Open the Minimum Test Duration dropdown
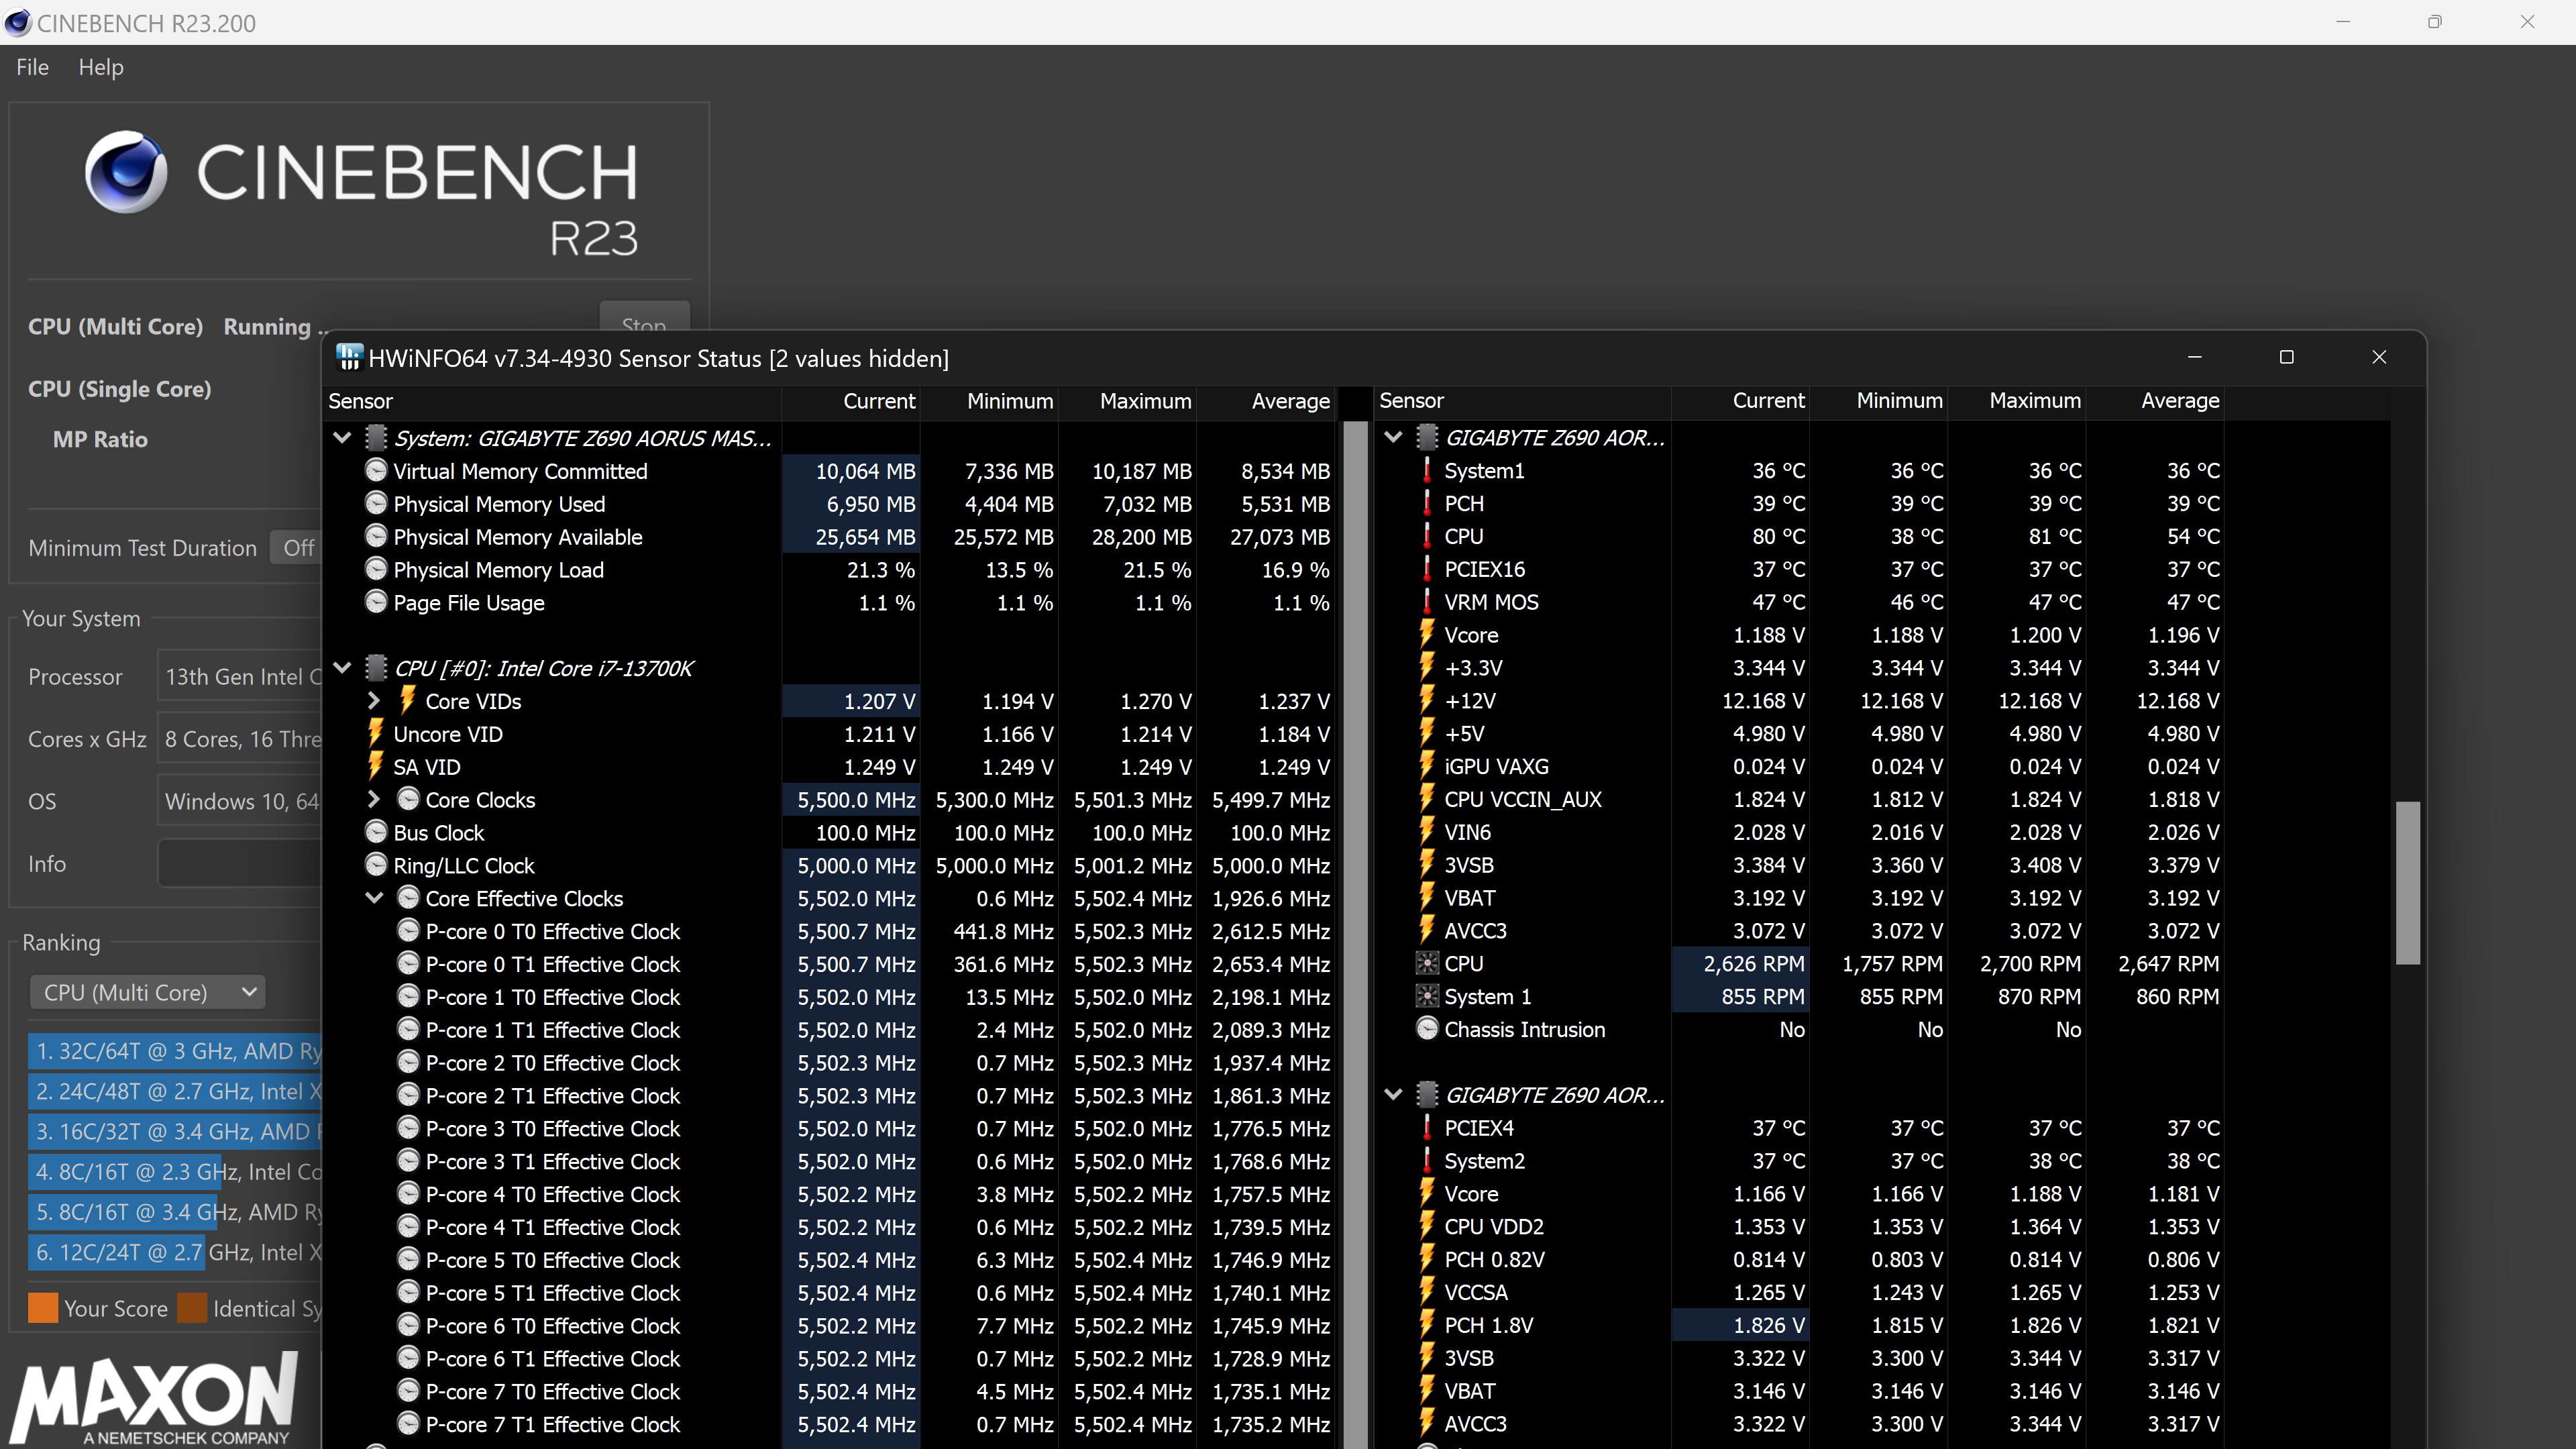The width and height of the screenshot is (2576, 1449). pyautogui.click(x=296, y=548)
